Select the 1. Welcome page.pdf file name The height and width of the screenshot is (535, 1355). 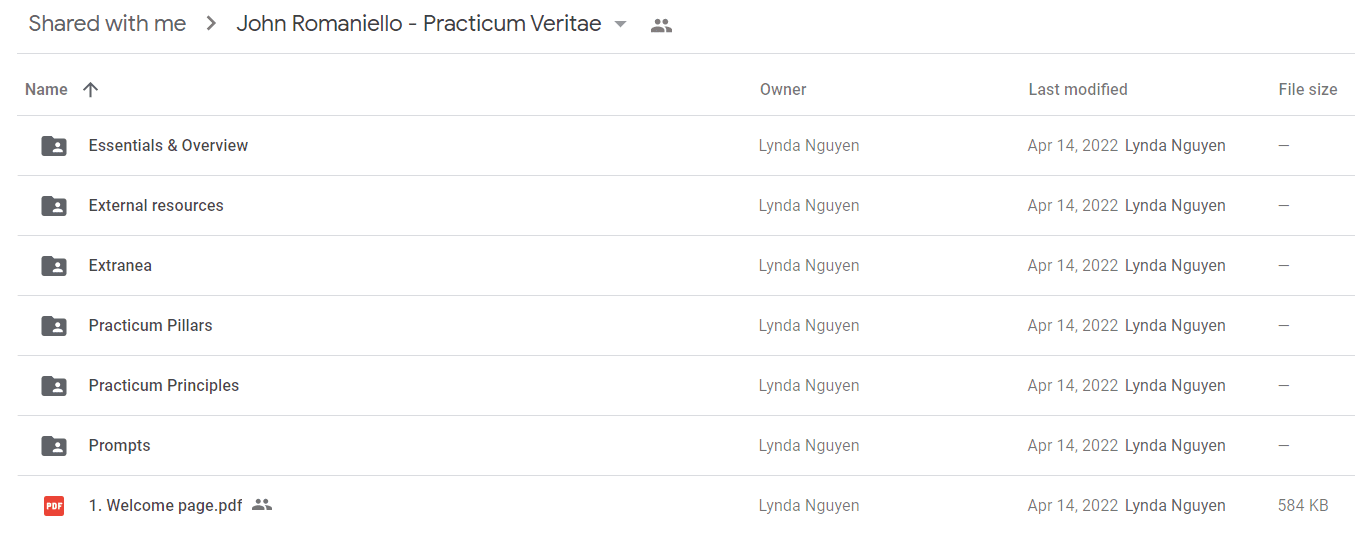click(165, 506)
